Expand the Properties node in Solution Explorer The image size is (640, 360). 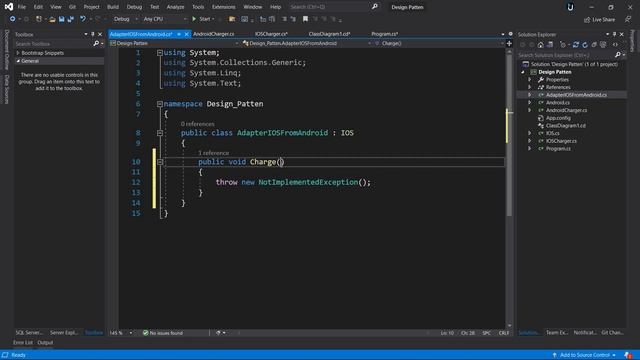point(530,80)
